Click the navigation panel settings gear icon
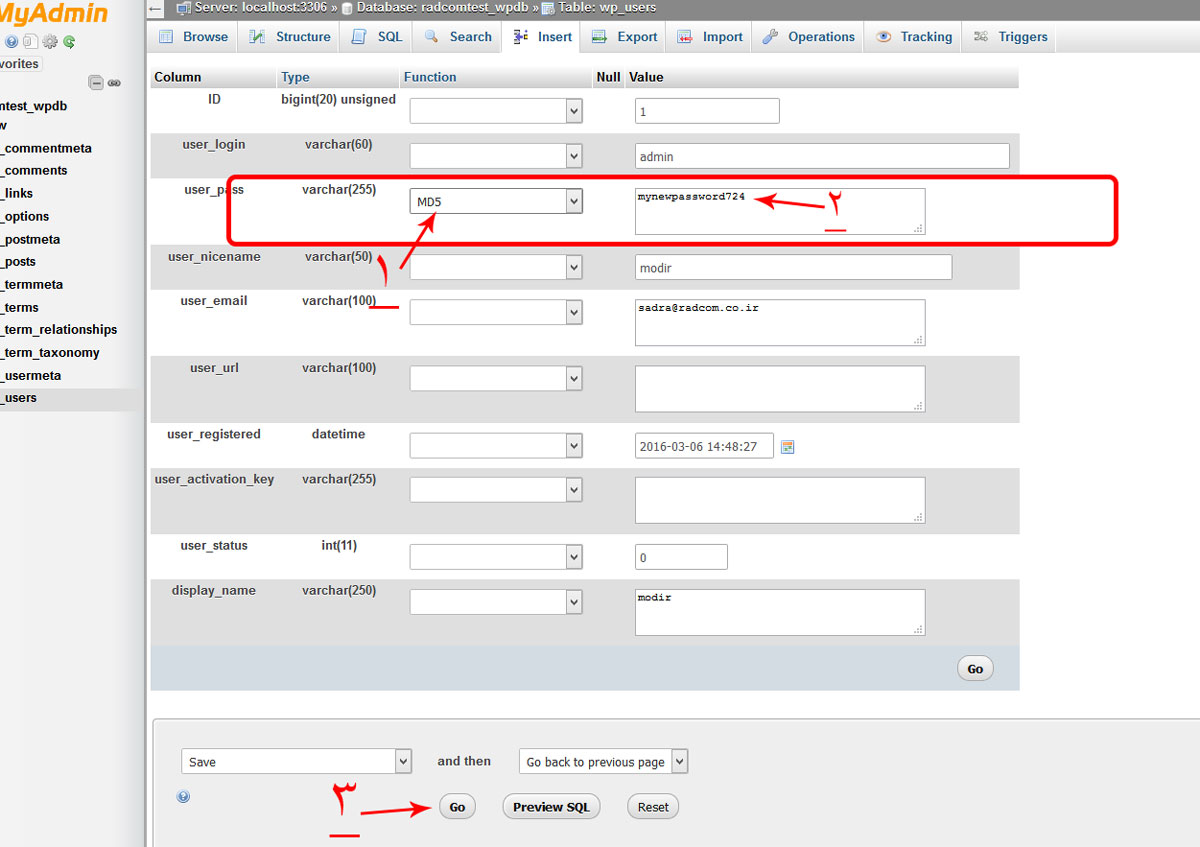Screen dimensions: 1200x847 [x=49, y=42]
